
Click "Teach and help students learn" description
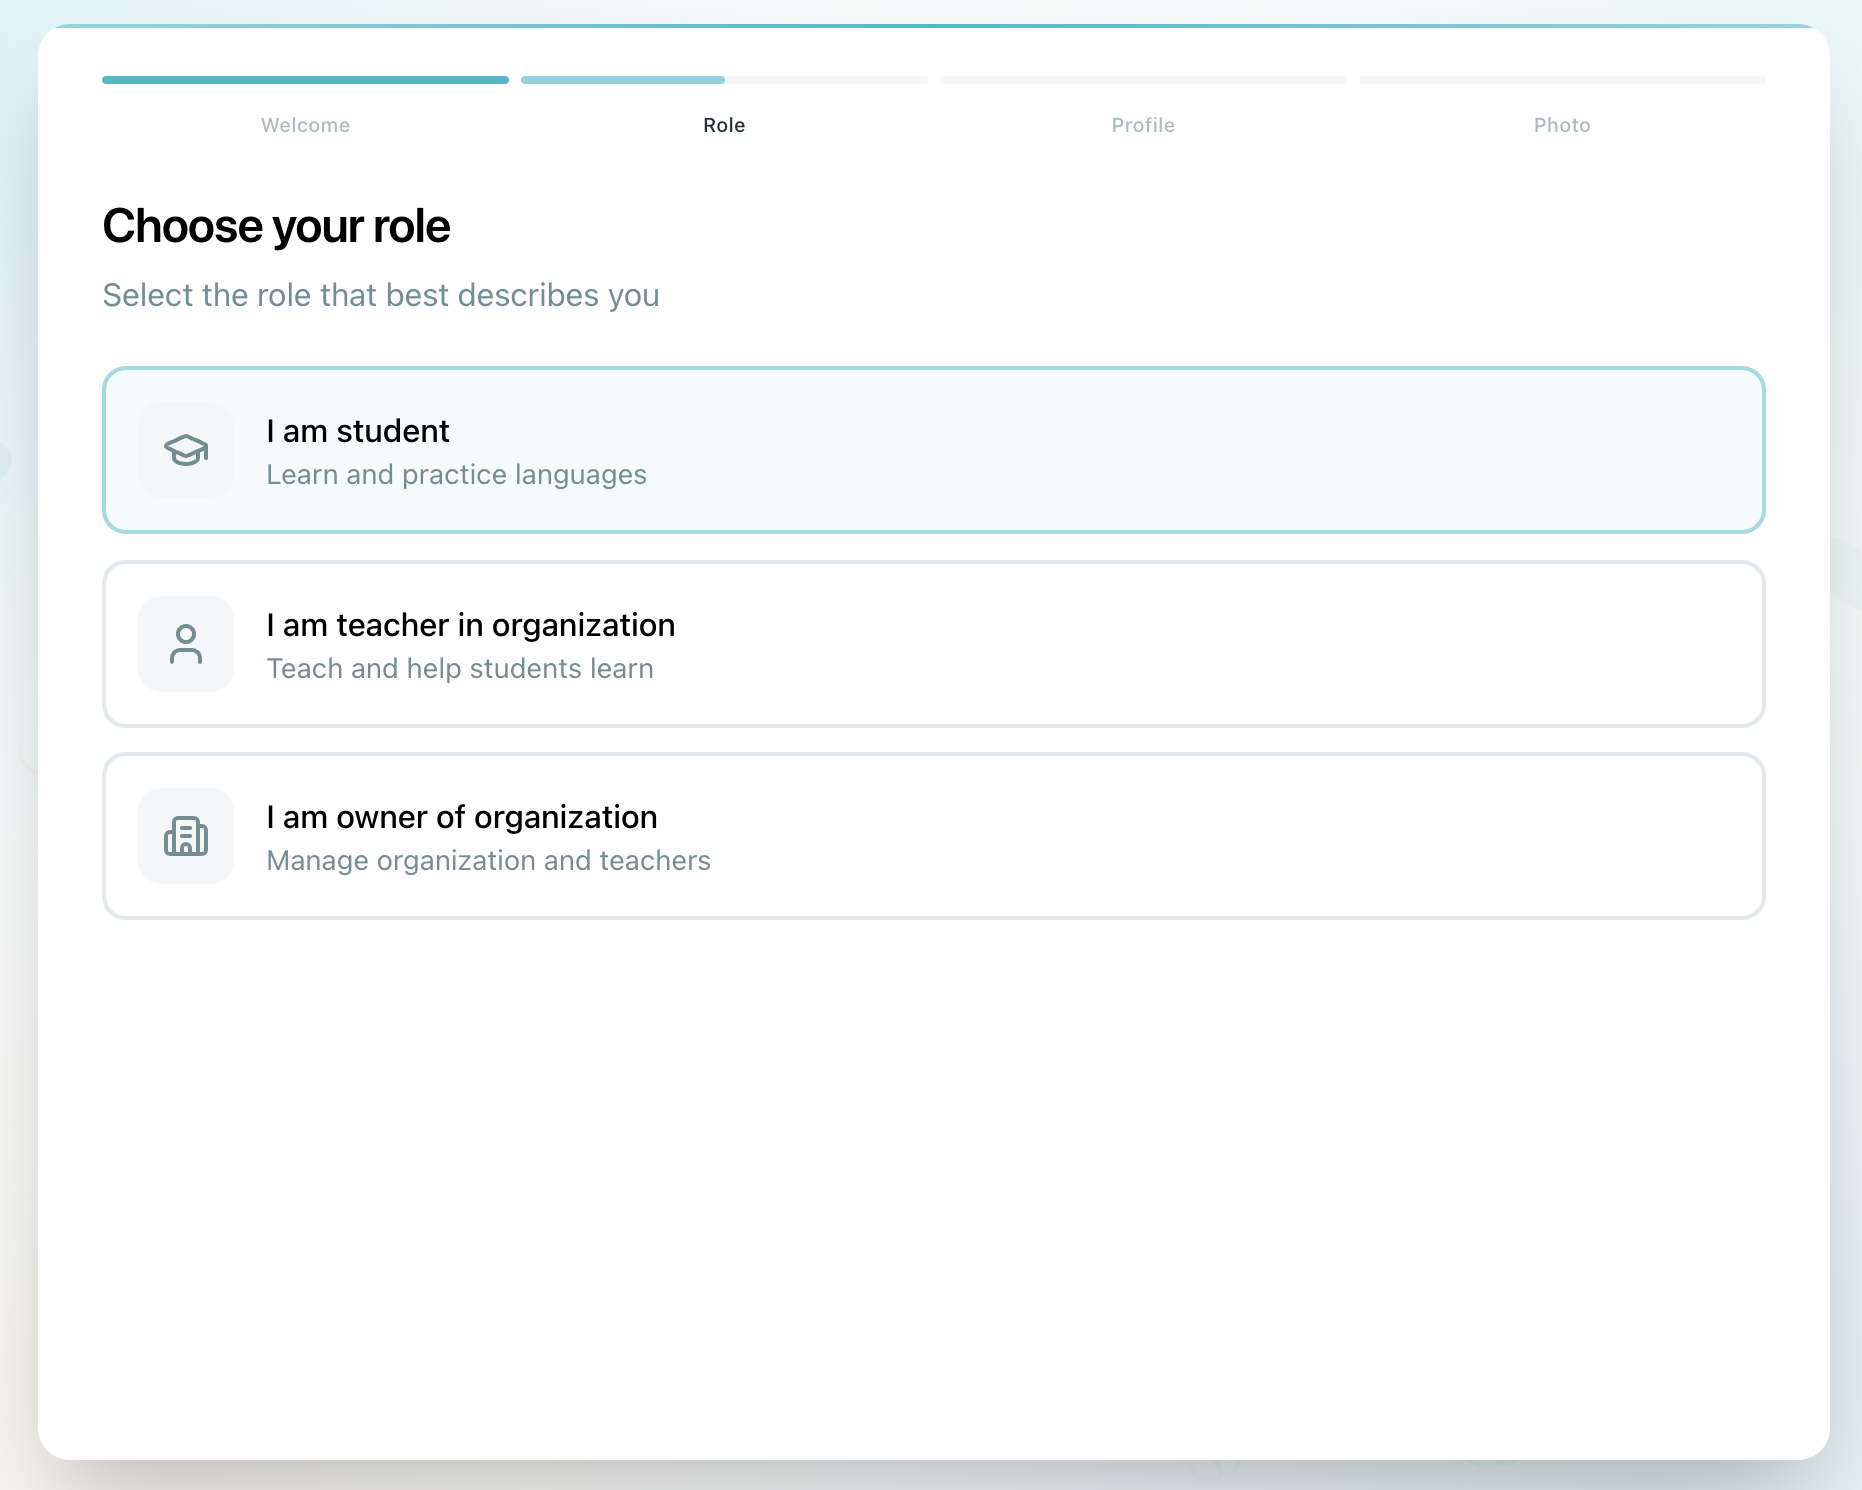point(459,669)
